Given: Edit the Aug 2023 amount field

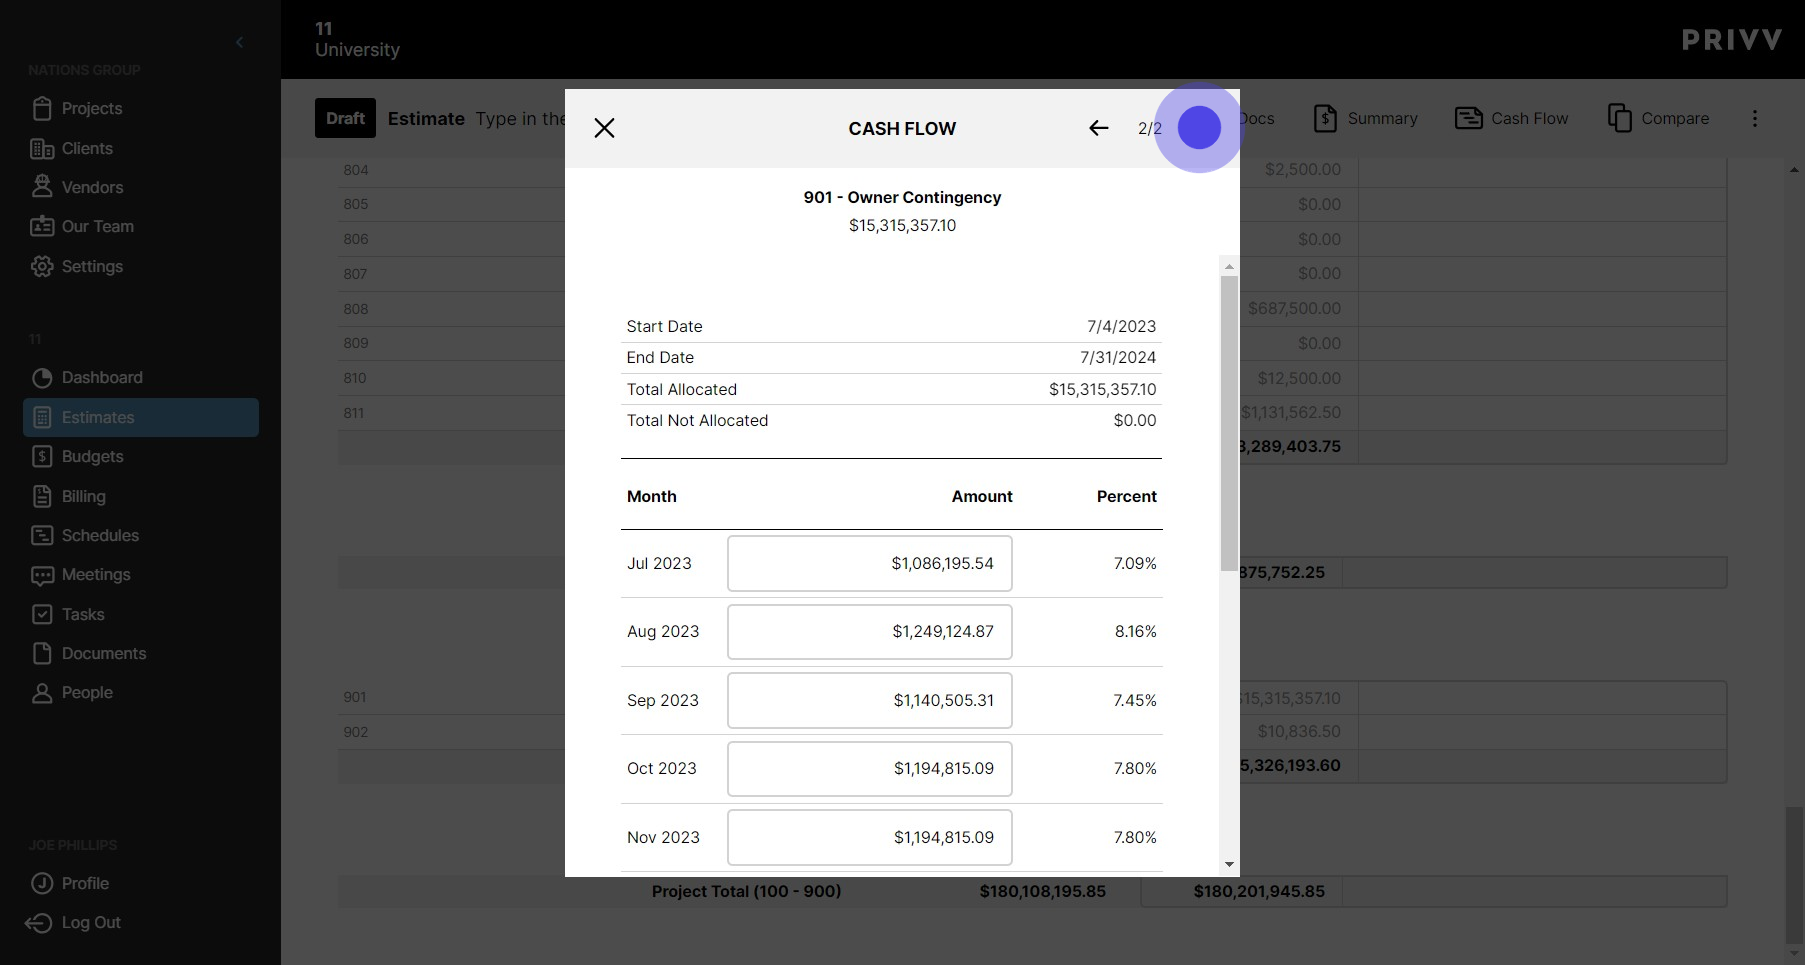Looking at the screenshot, I should pyautogui.click(x=869, y=631).
